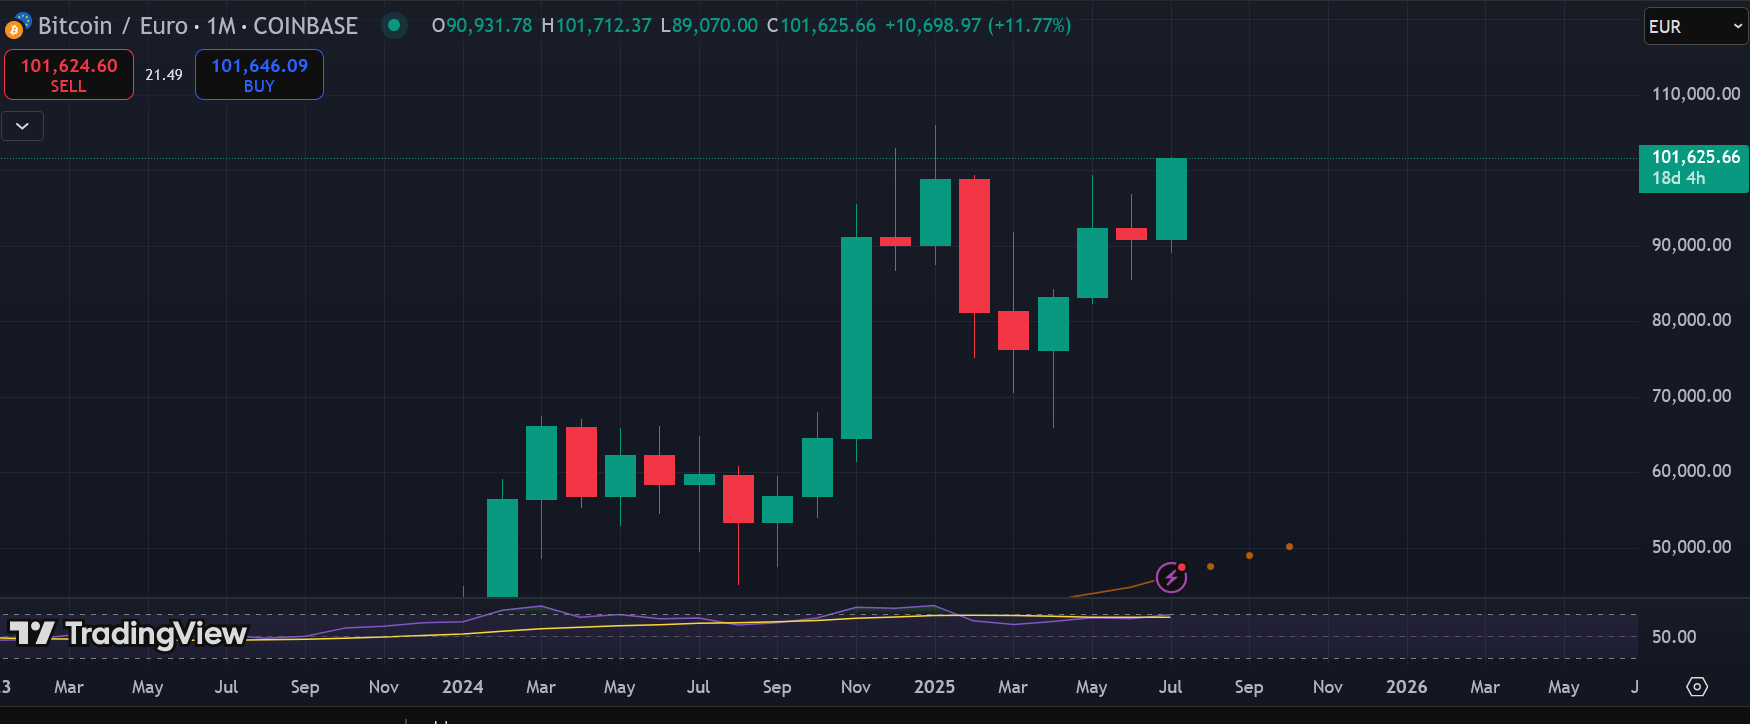Click the 90,000.00 price axis label
Viewport: 1750px width, 724px height.
pyautogui.click(x=1691, y=245)
